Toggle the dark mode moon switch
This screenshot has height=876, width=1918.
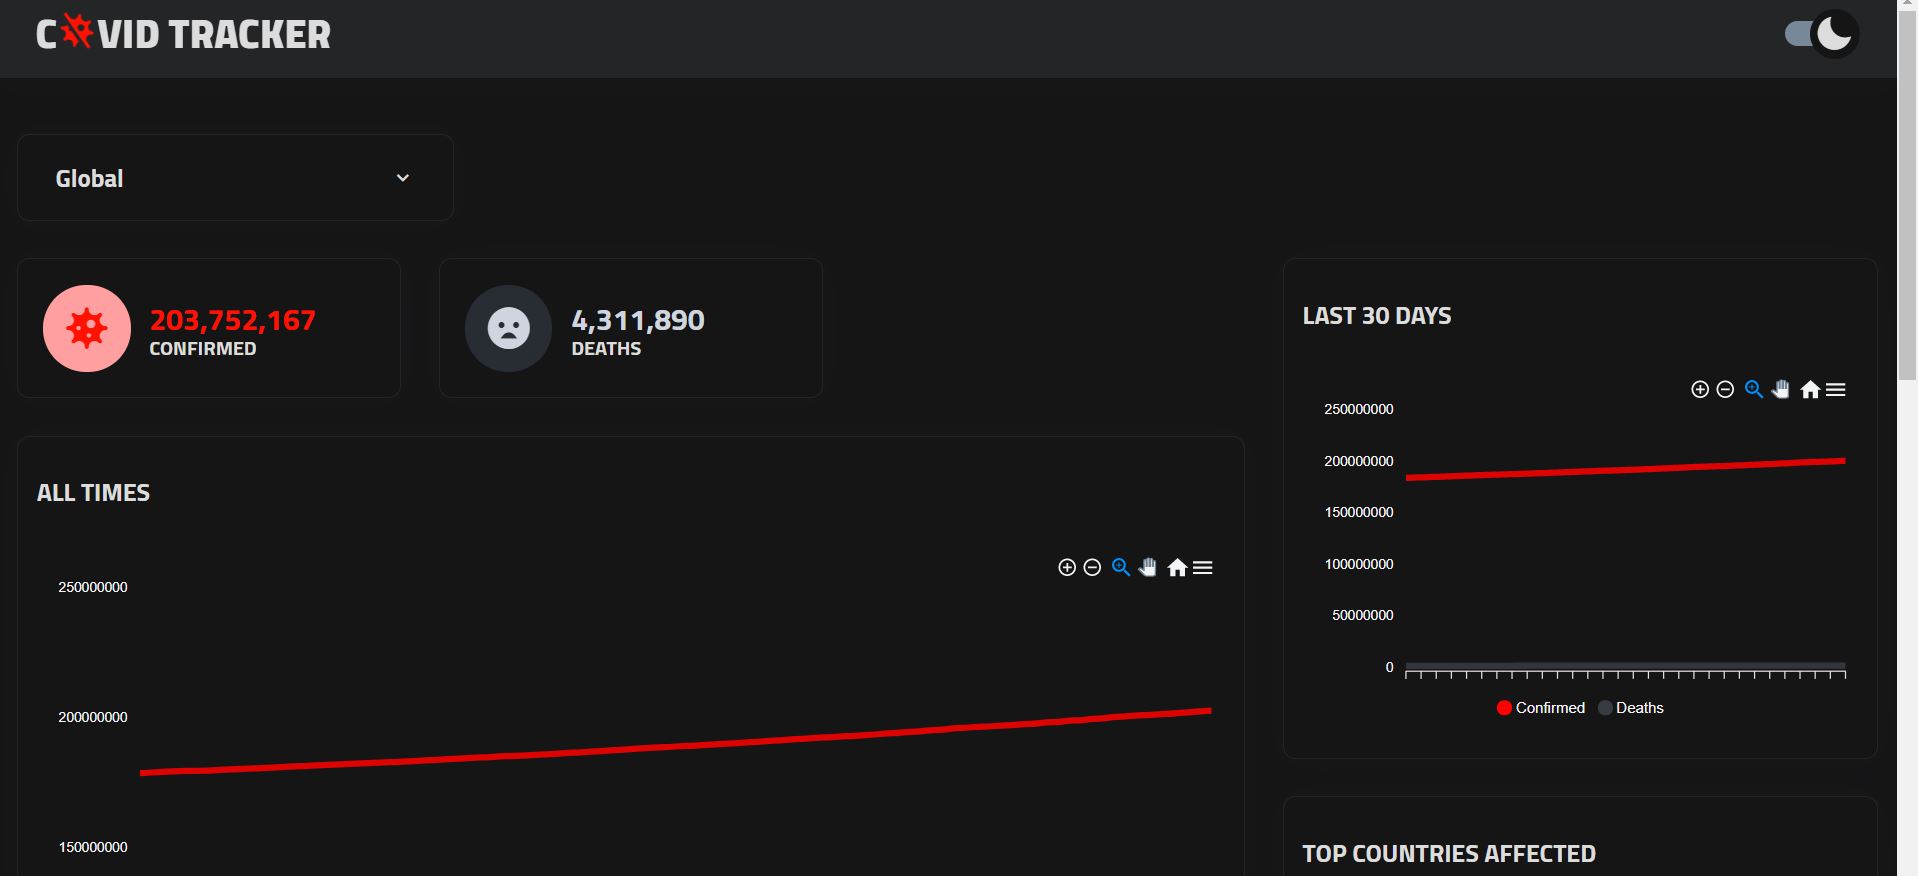(x=1822, y=35)
